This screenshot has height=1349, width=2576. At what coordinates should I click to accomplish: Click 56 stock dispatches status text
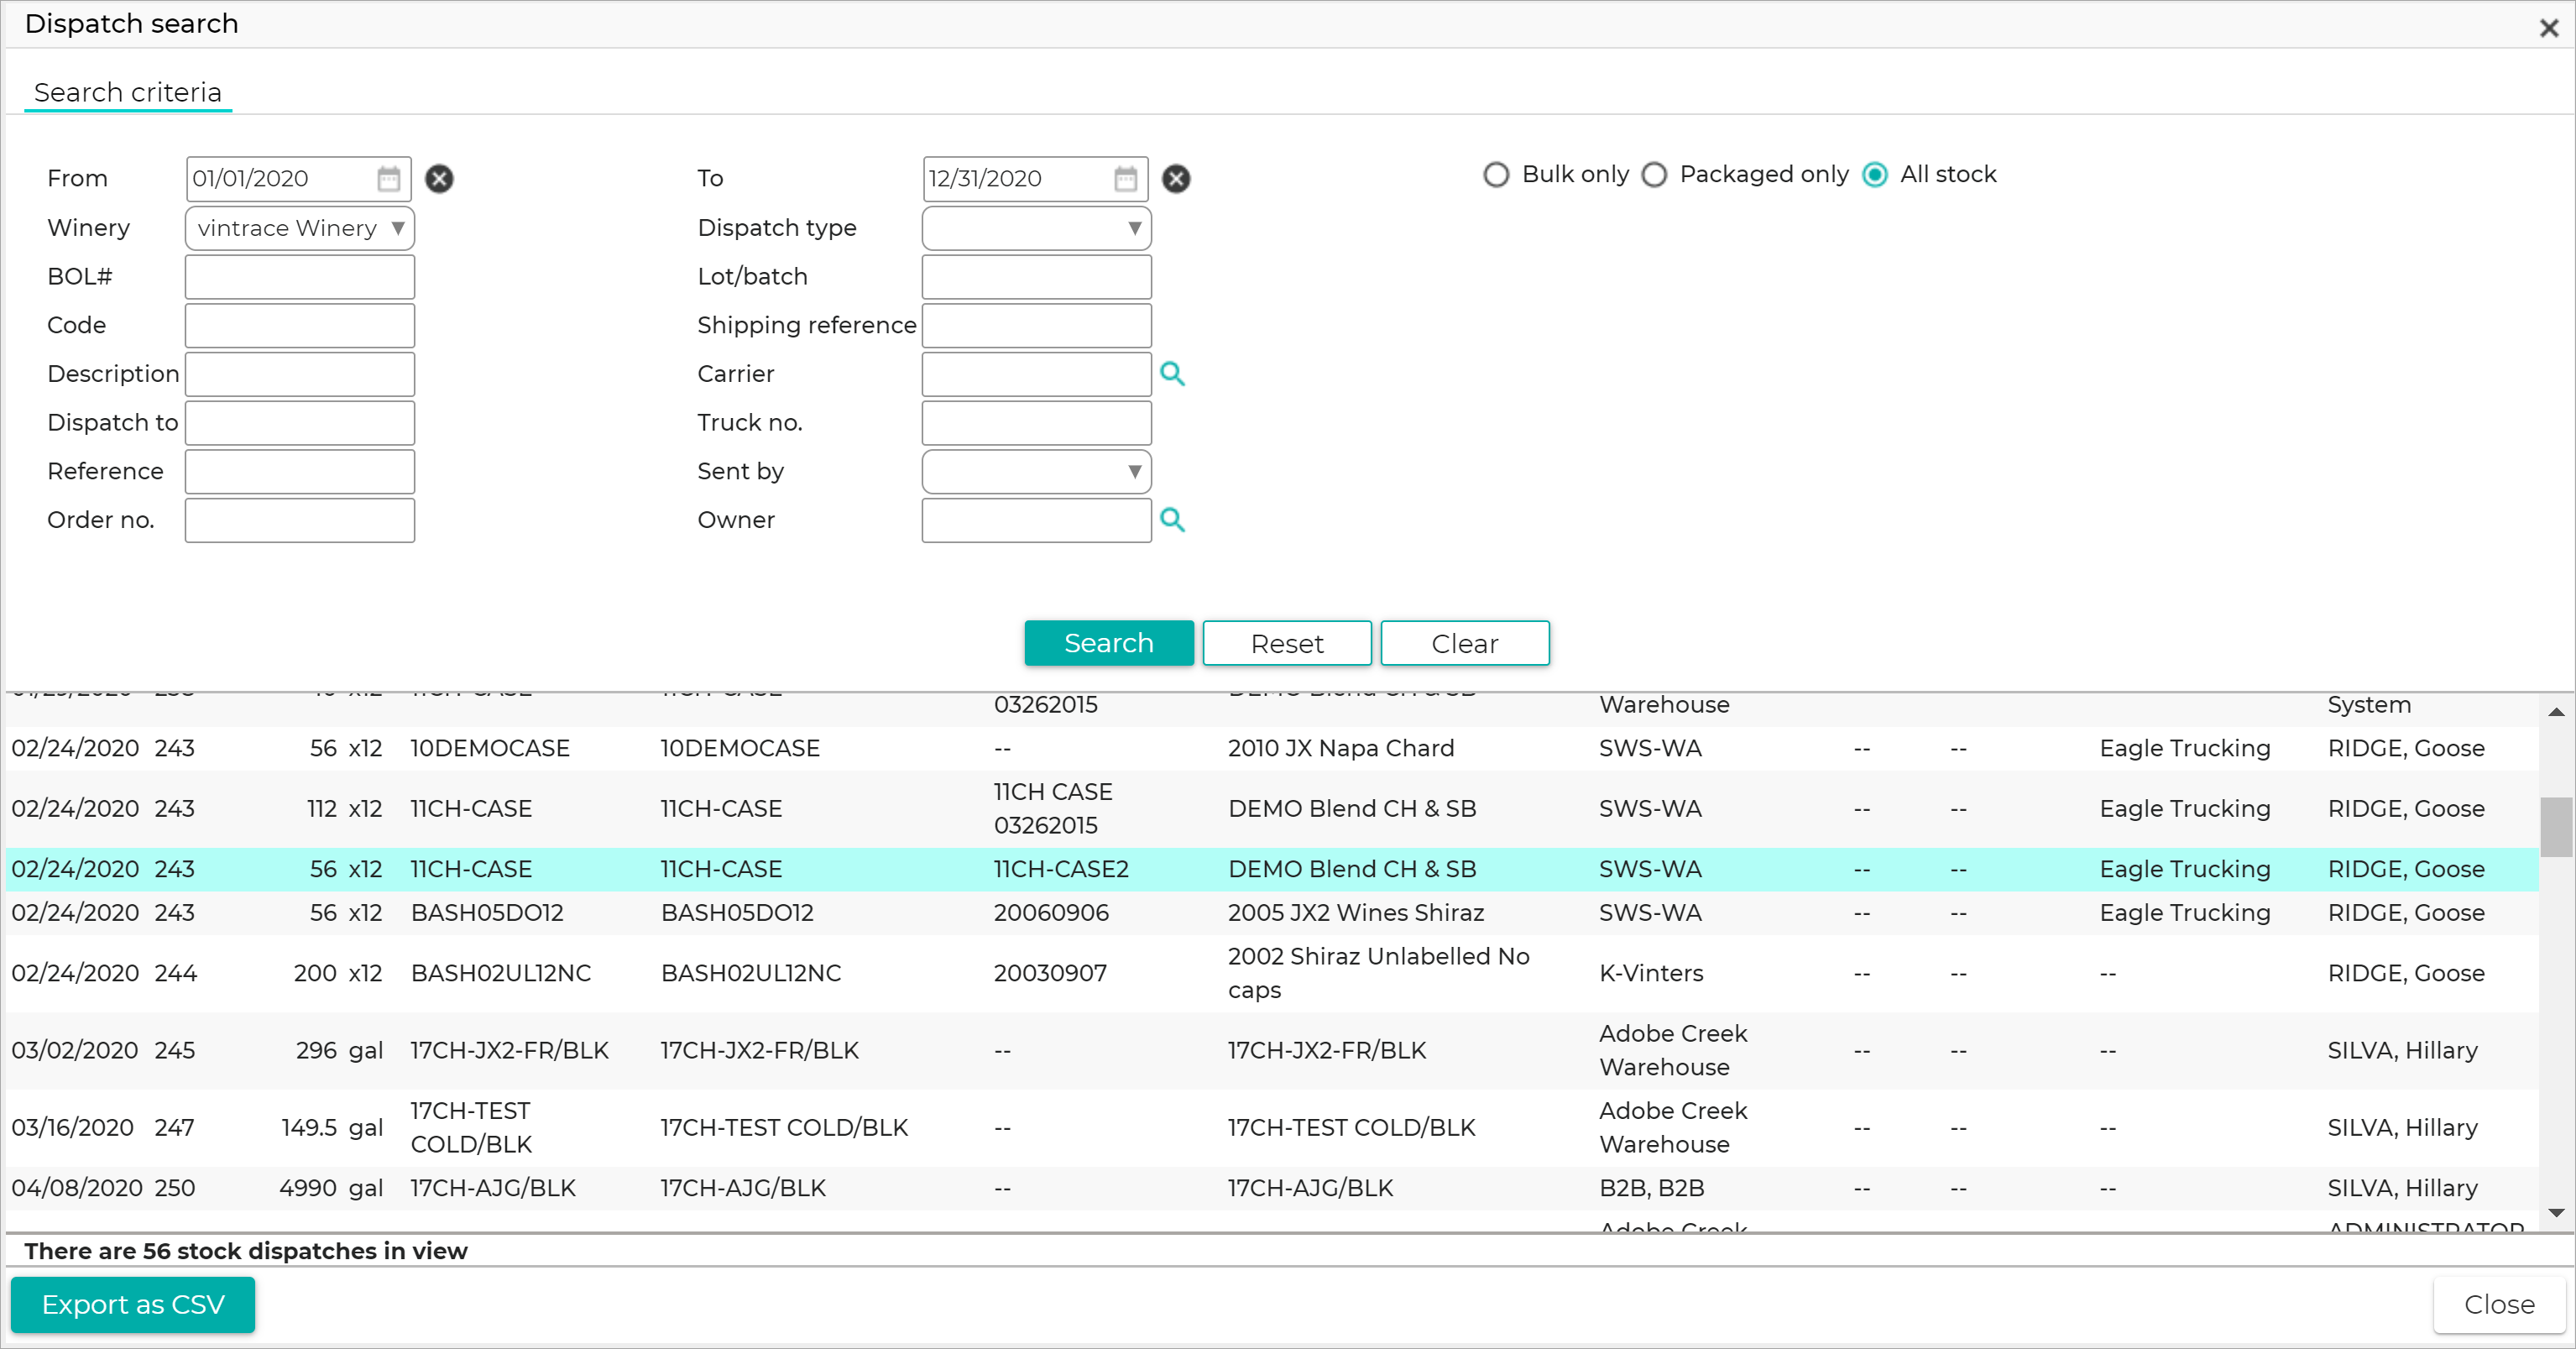pyautogui.click(x=246, y=1252)
